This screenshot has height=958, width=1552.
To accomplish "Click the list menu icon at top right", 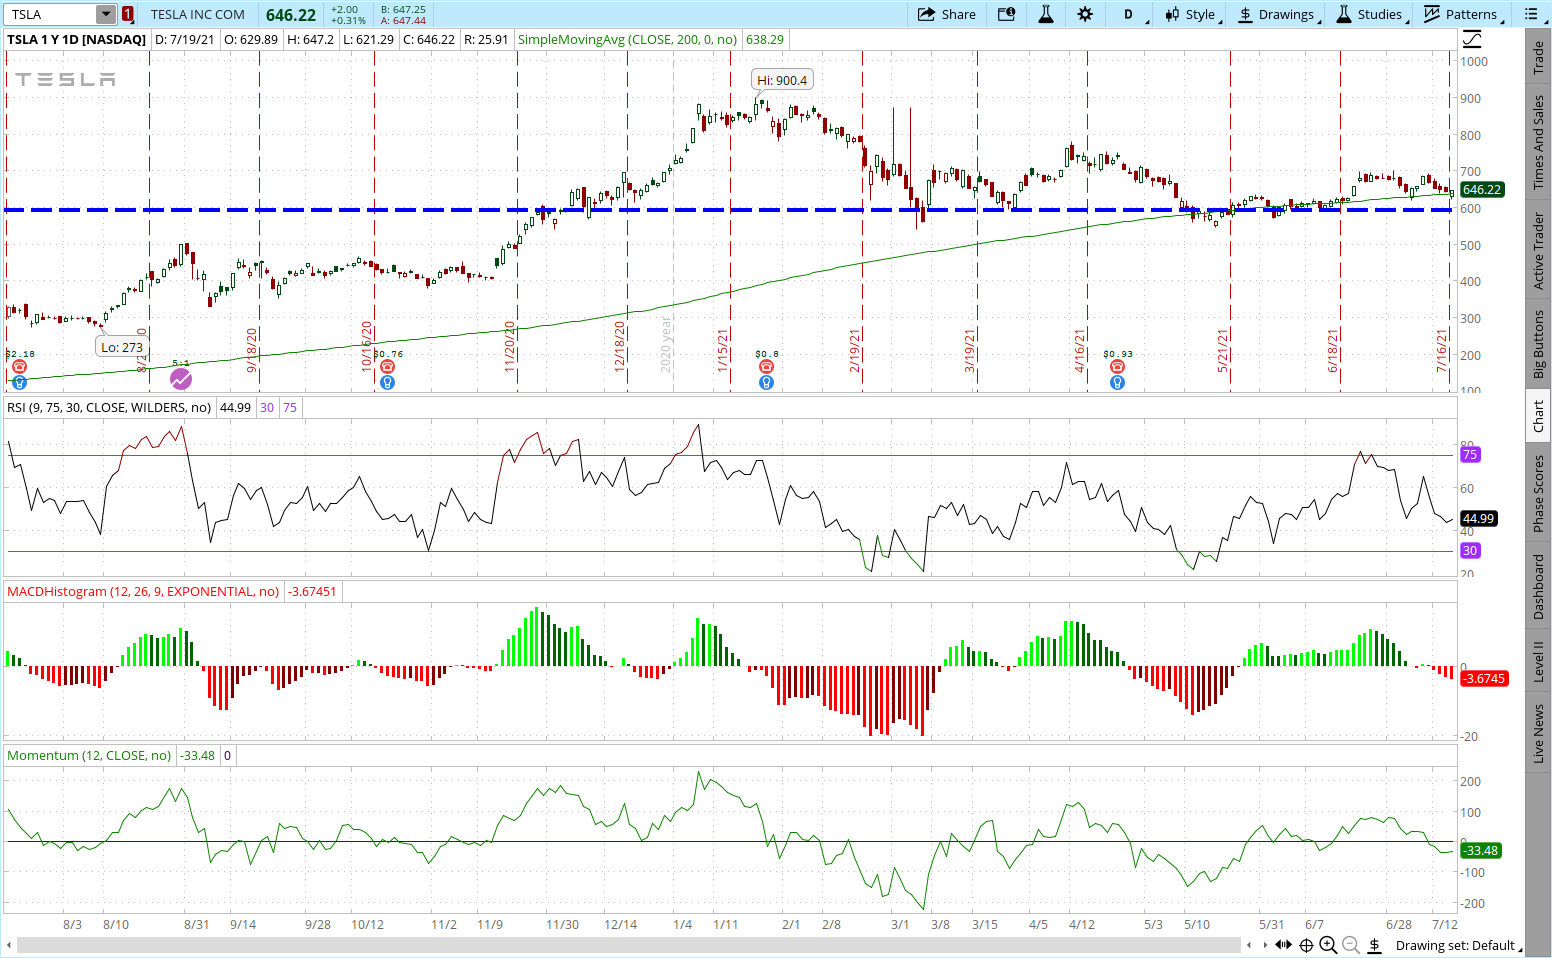I will [1531, 14].
